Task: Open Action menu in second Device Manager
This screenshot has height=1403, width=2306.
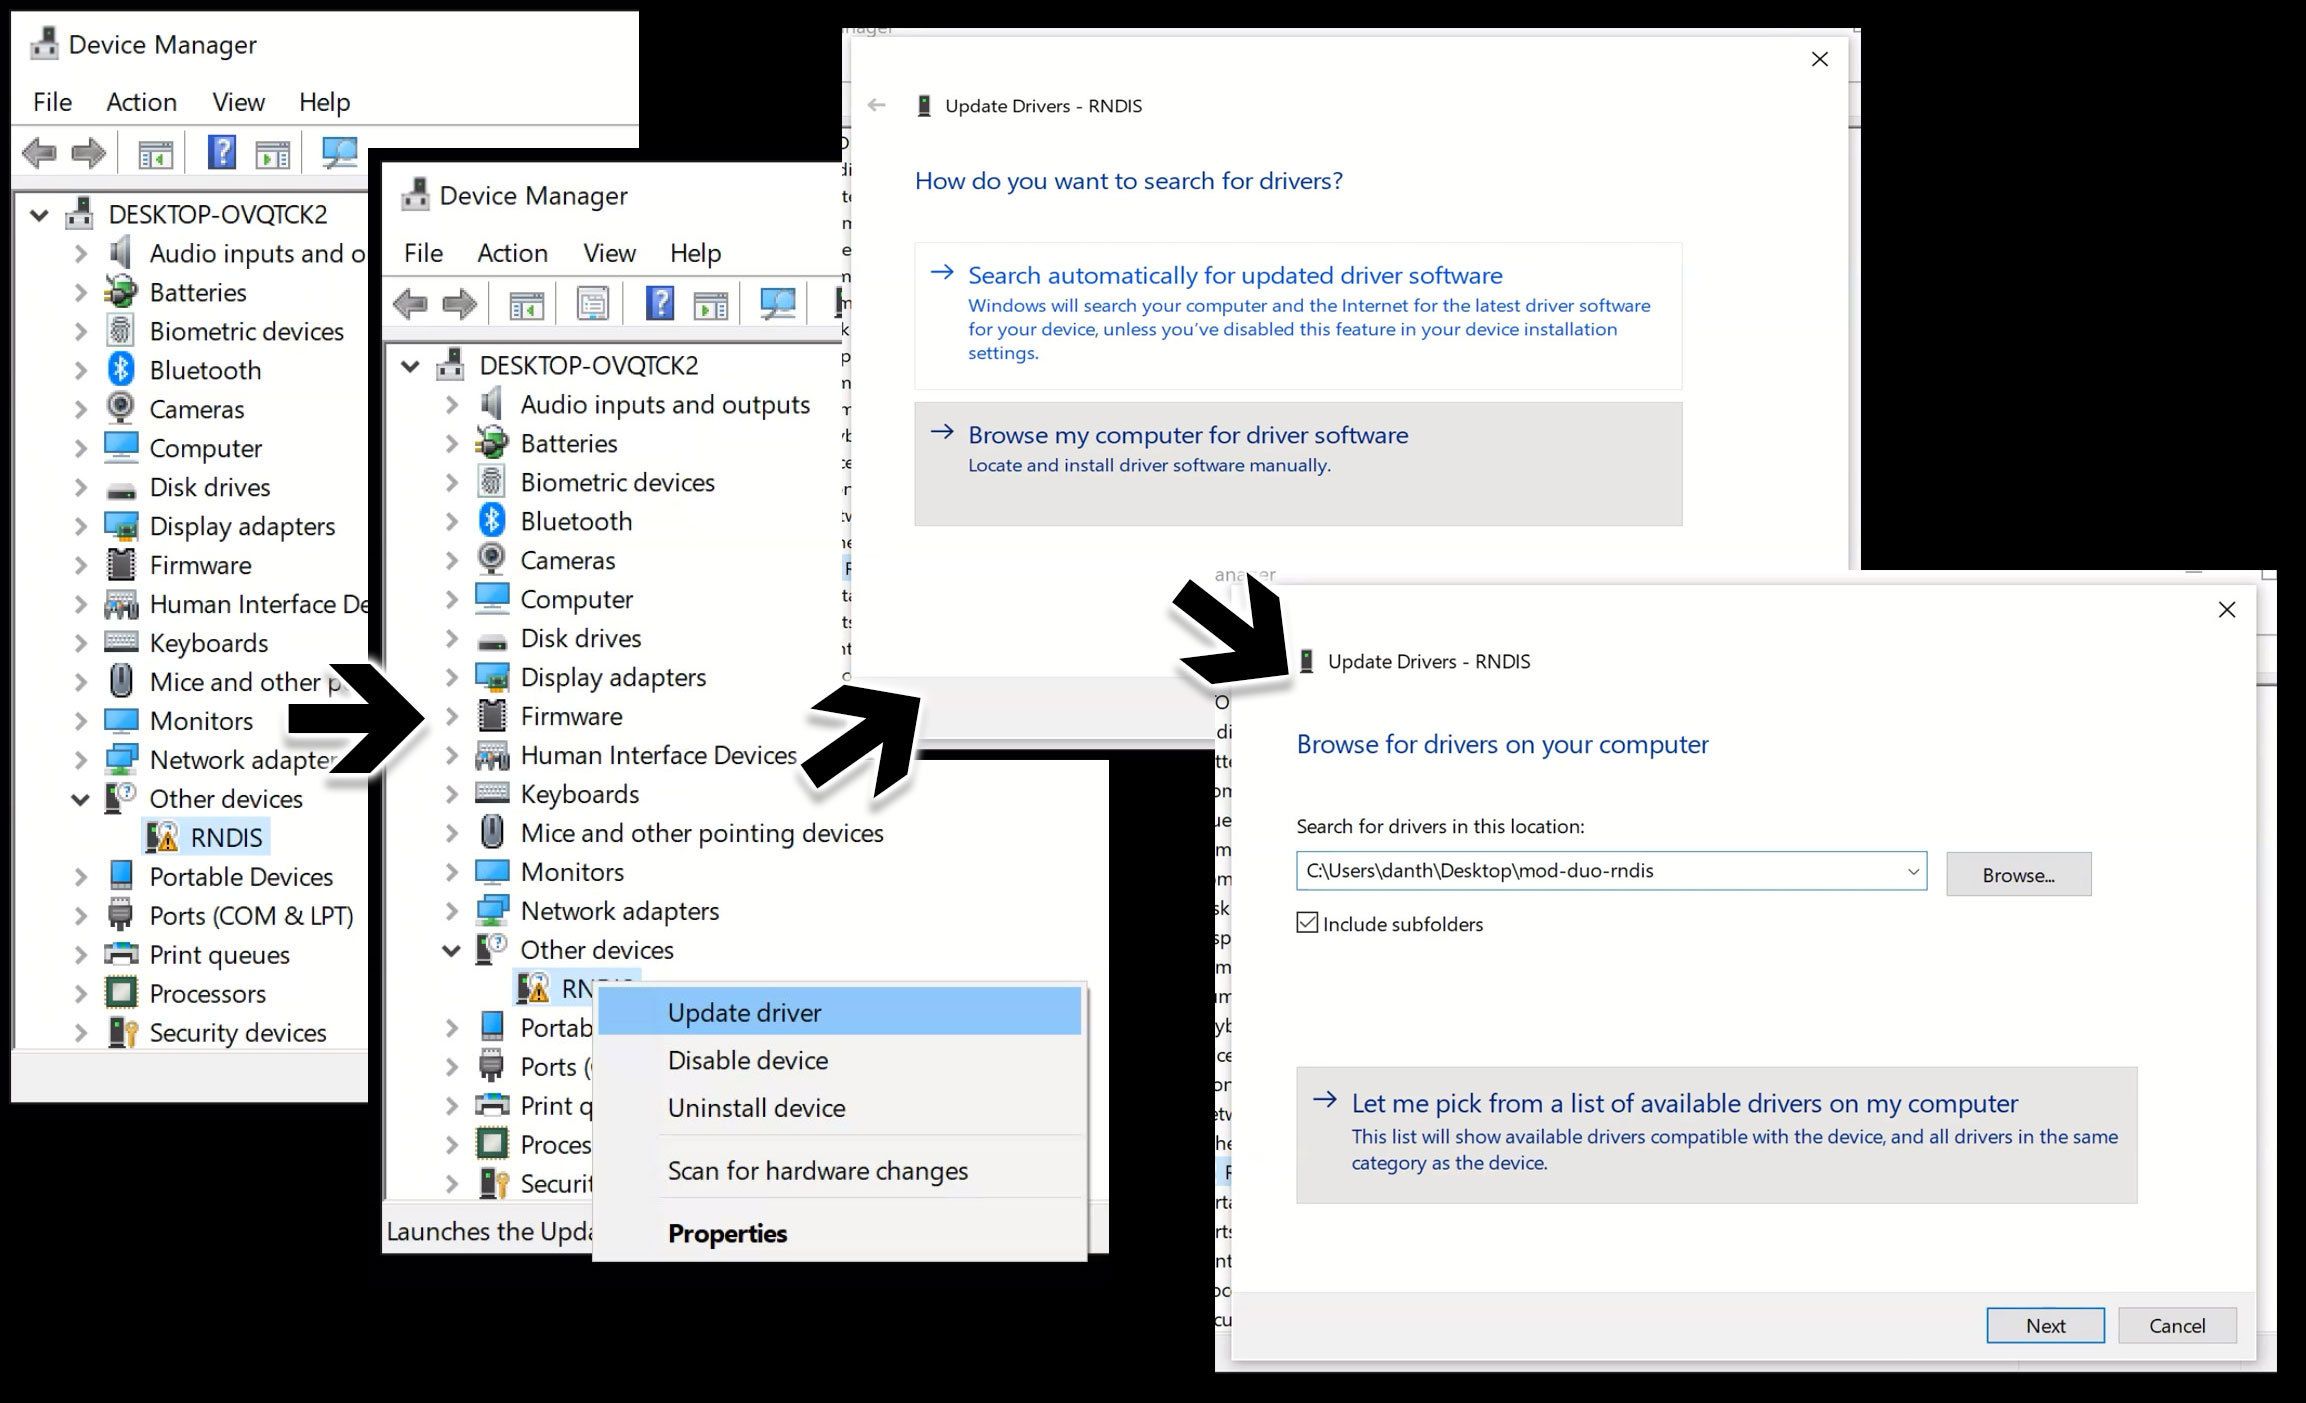Action: (x=512, y=253)
